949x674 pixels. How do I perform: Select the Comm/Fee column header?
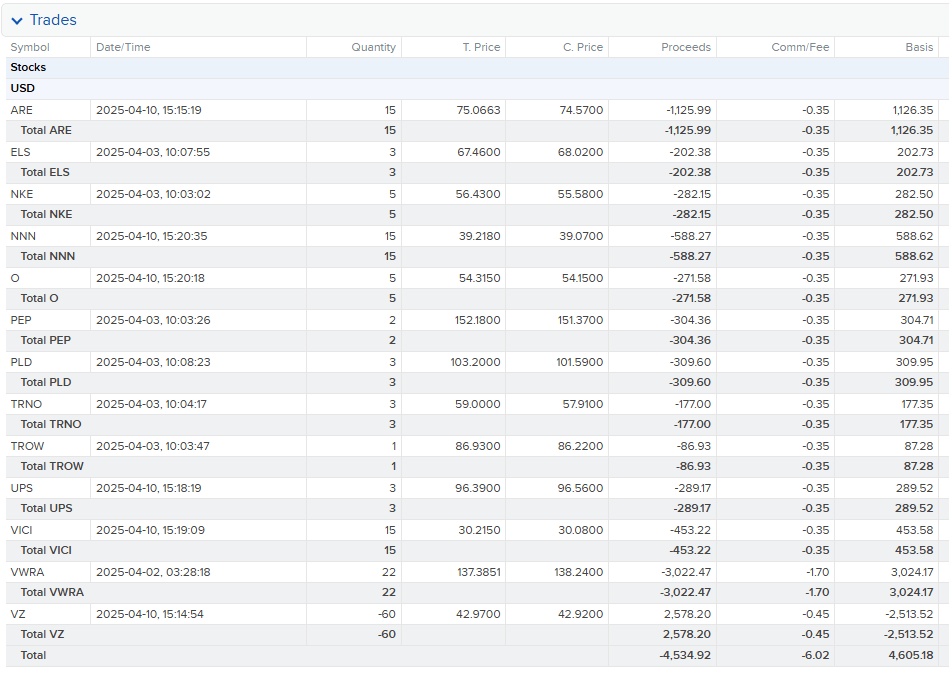(800, 47)
